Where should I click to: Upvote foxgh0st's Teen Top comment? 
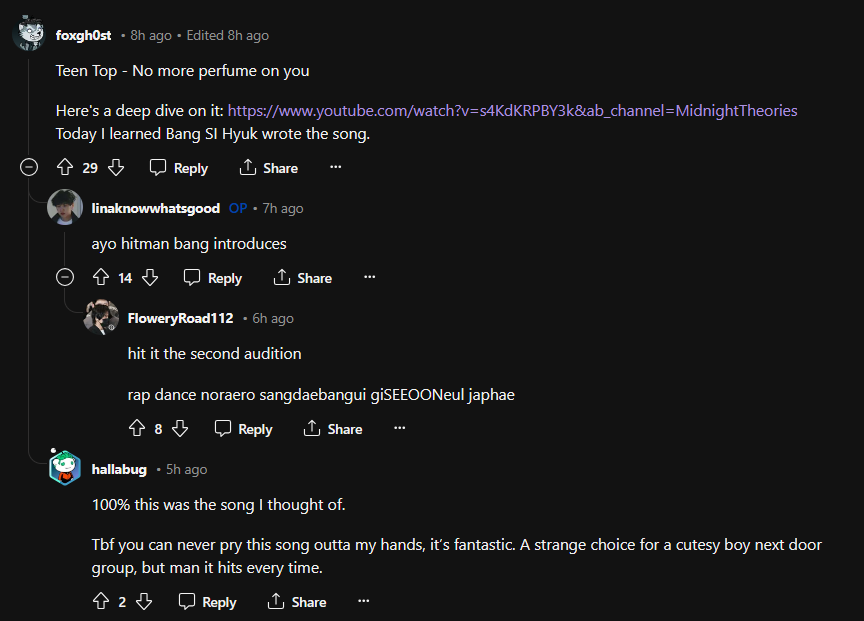click(x=65, y=168)
